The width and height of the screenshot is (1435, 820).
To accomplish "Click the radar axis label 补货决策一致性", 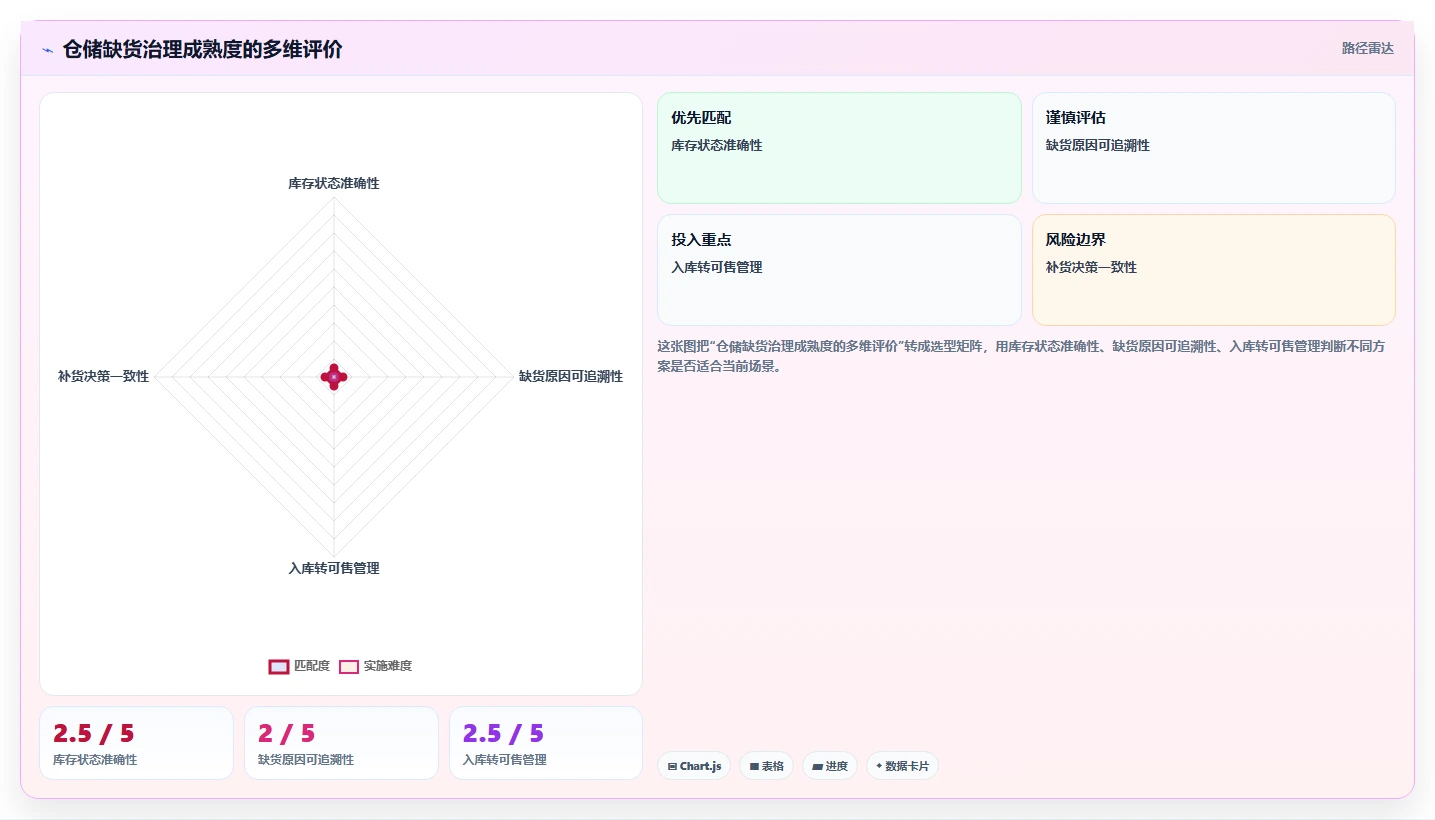I will (x=103, y=376).
